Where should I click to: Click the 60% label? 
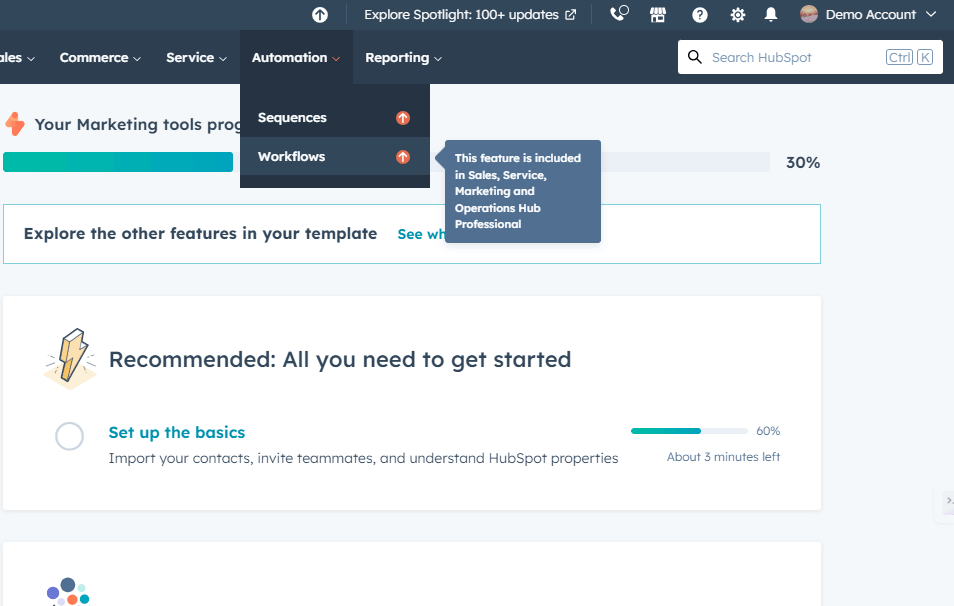tap(768, 431)
